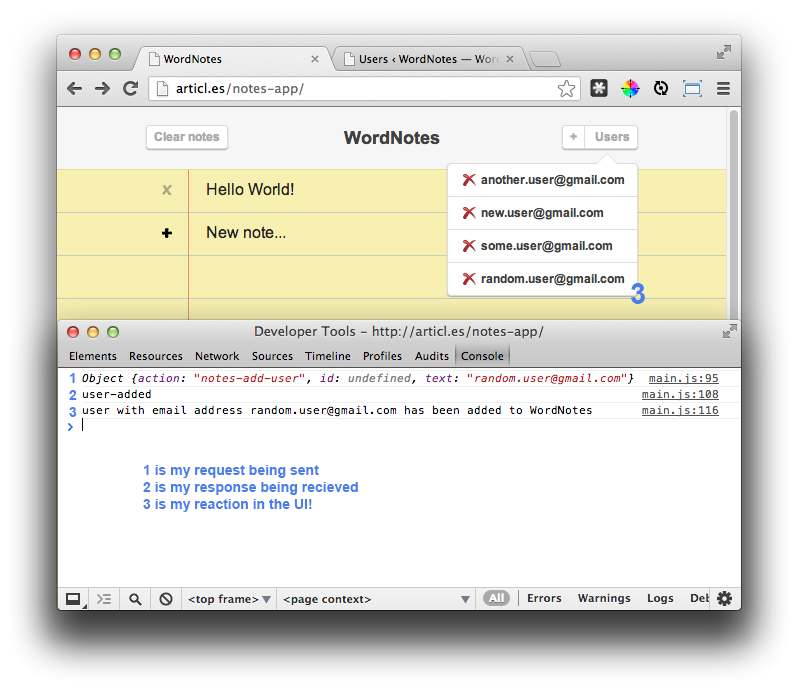Remove new.user@gmail.com with its red X
The image size is (798, 689).
click(x=469, y=213)
